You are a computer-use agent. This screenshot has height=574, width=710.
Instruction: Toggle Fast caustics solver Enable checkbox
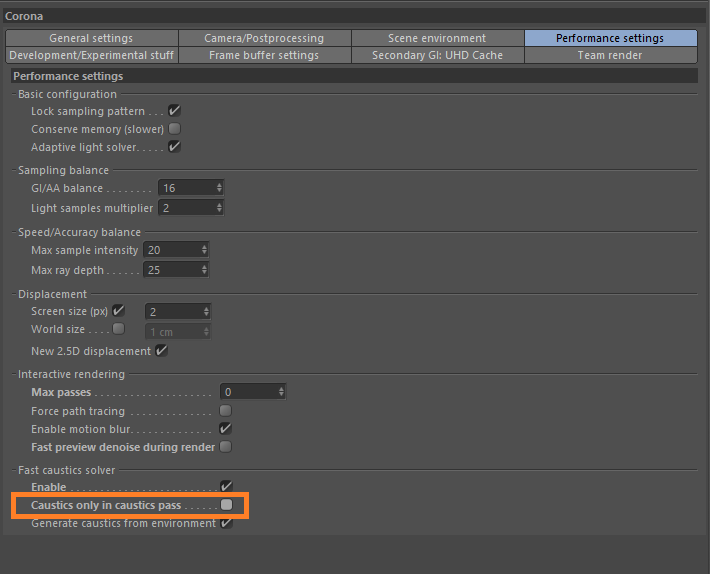(226, 487)
